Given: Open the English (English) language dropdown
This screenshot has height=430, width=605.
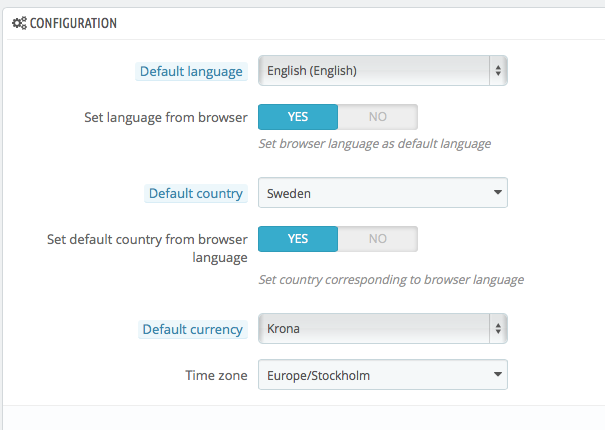Looking at the screenshot, I should pos(383,71).
